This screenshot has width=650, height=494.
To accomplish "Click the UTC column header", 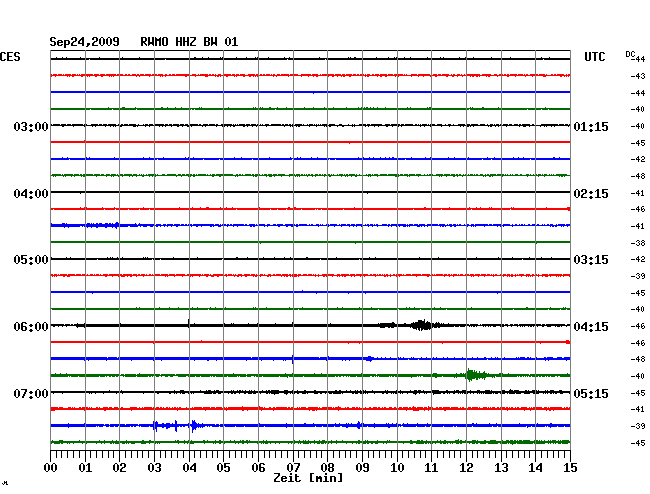I will coord(594,57).
